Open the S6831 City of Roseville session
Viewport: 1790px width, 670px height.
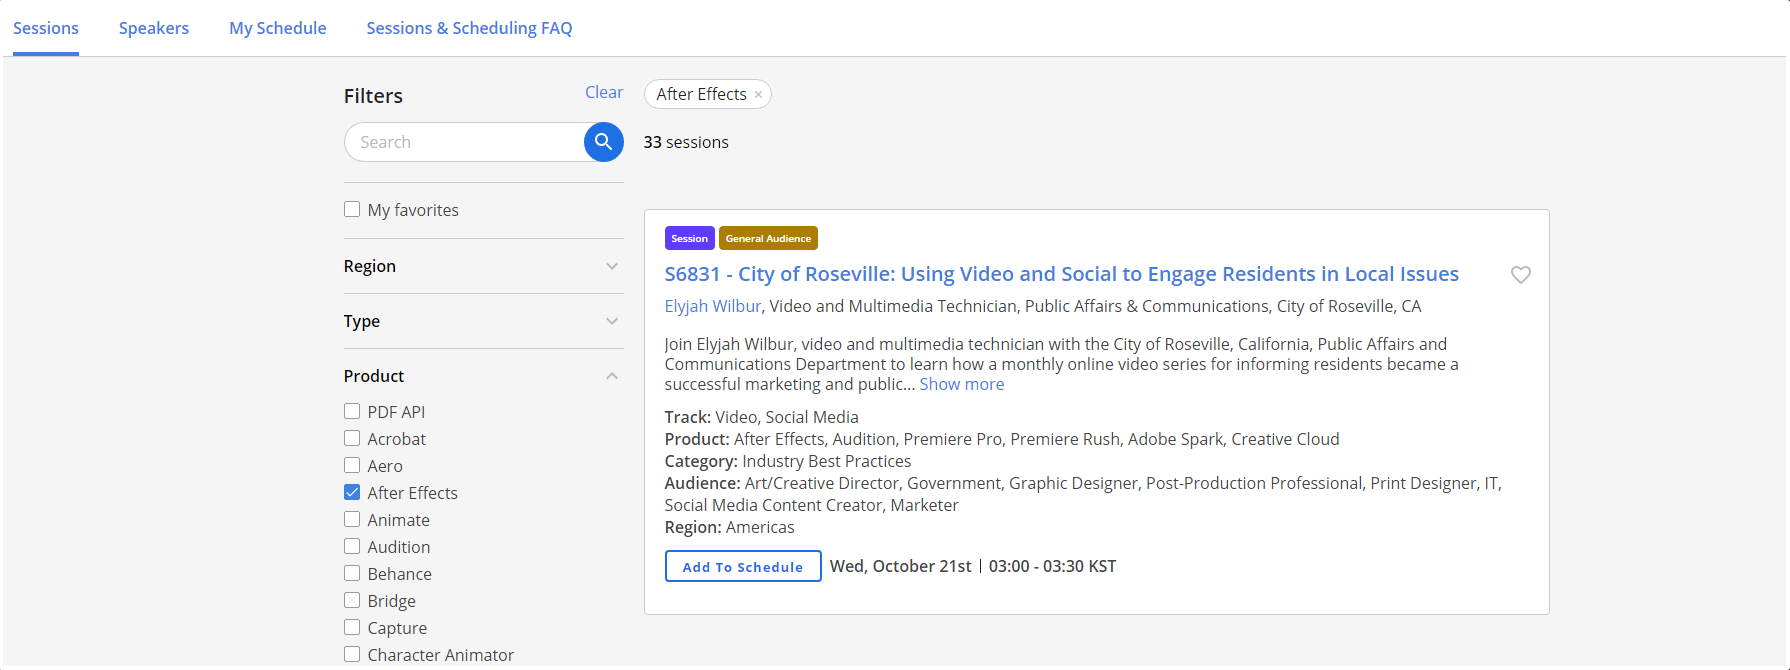click(x=1061, y=274)
